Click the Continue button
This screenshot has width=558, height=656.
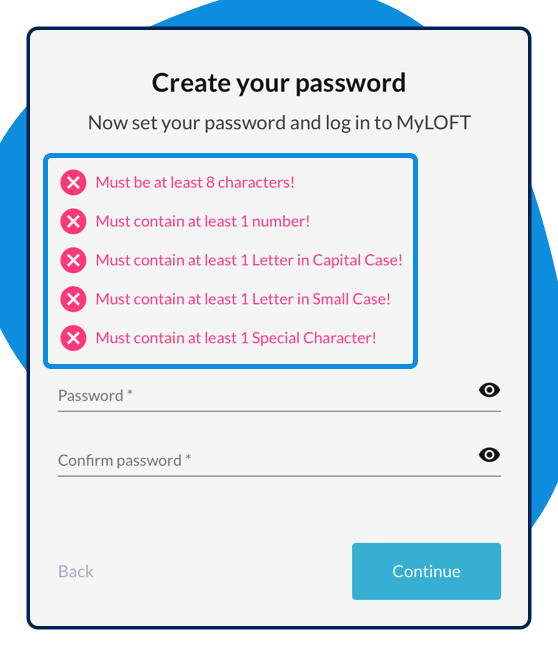pos(426,571)
